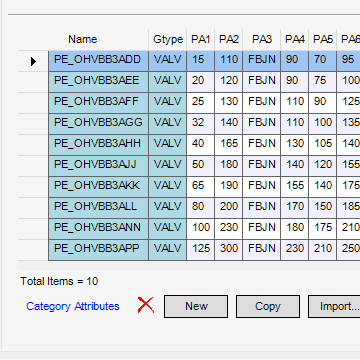Click PA2 cell with value 200
This screenshot has width=360, height=360.
tap(229, 208)
